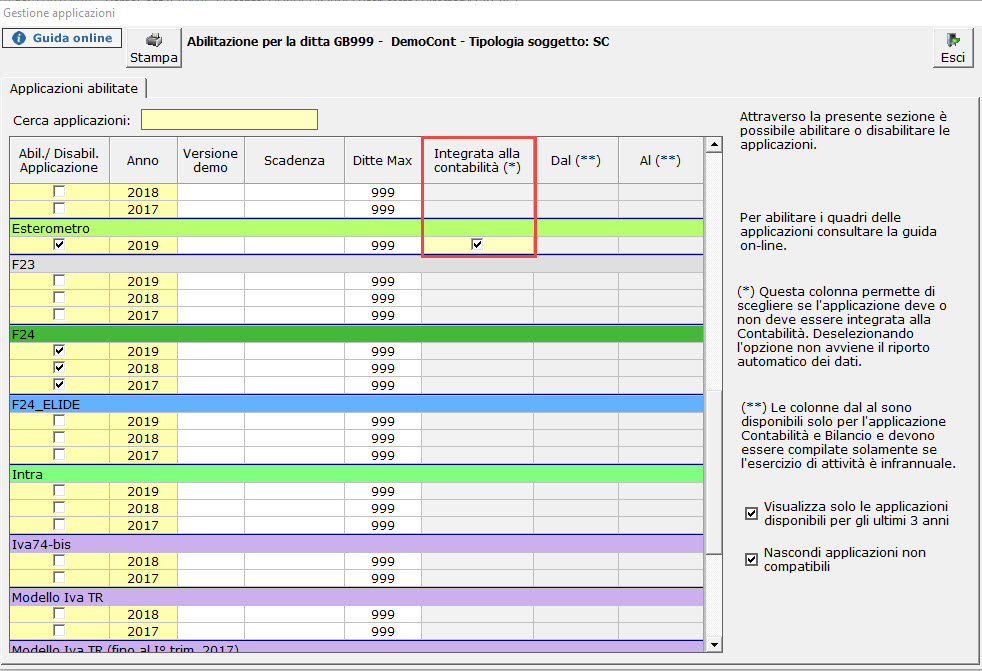Enable the F24_ELIDE 2019 checkbox

59,421
